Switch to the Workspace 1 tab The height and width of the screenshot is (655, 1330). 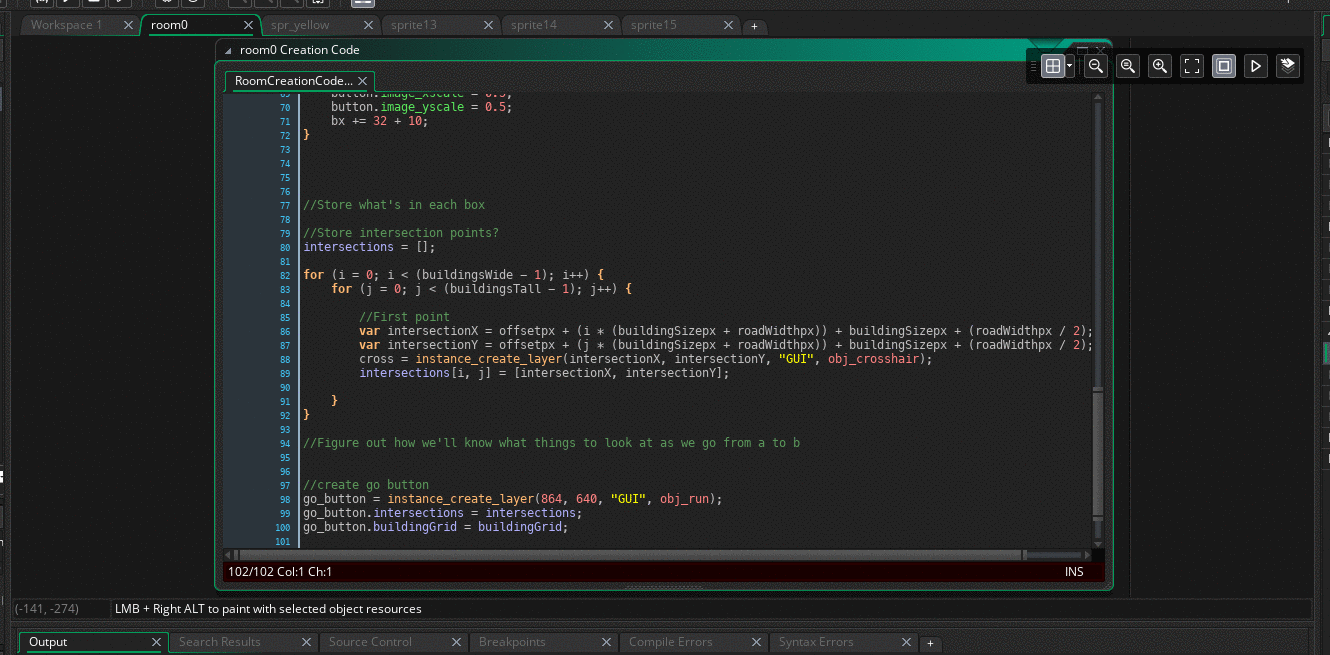click(x=67, y=25)
